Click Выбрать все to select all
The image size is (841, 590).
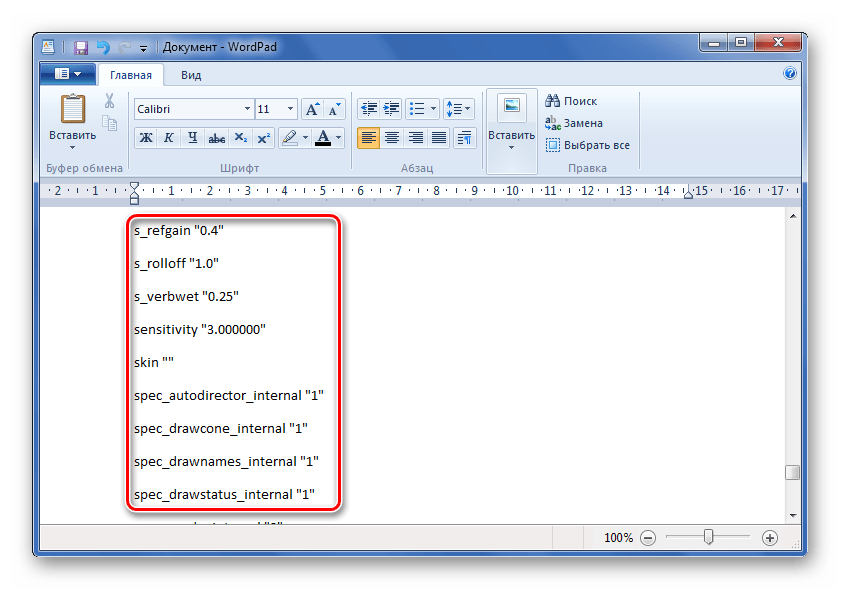[588, 145]
